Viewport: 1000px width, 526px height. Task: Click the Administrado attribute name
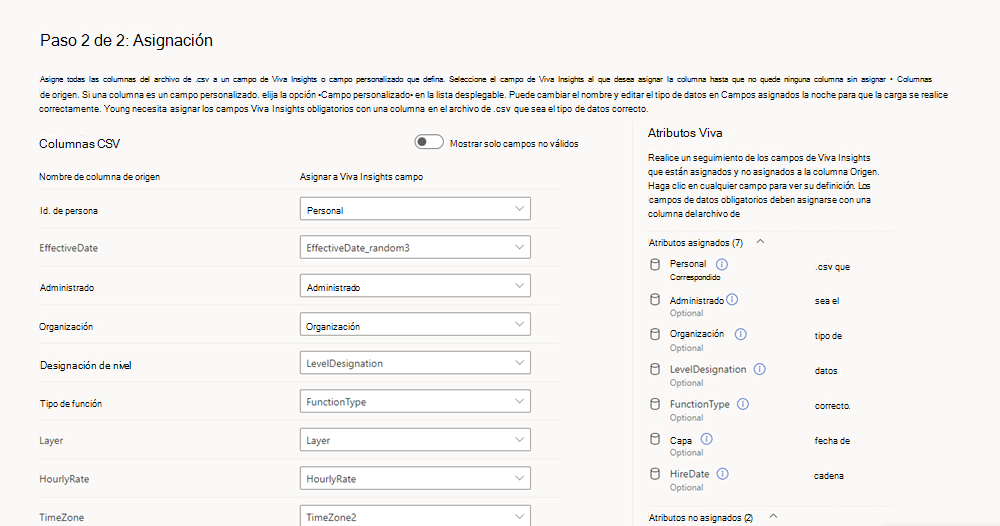point(696,300)
